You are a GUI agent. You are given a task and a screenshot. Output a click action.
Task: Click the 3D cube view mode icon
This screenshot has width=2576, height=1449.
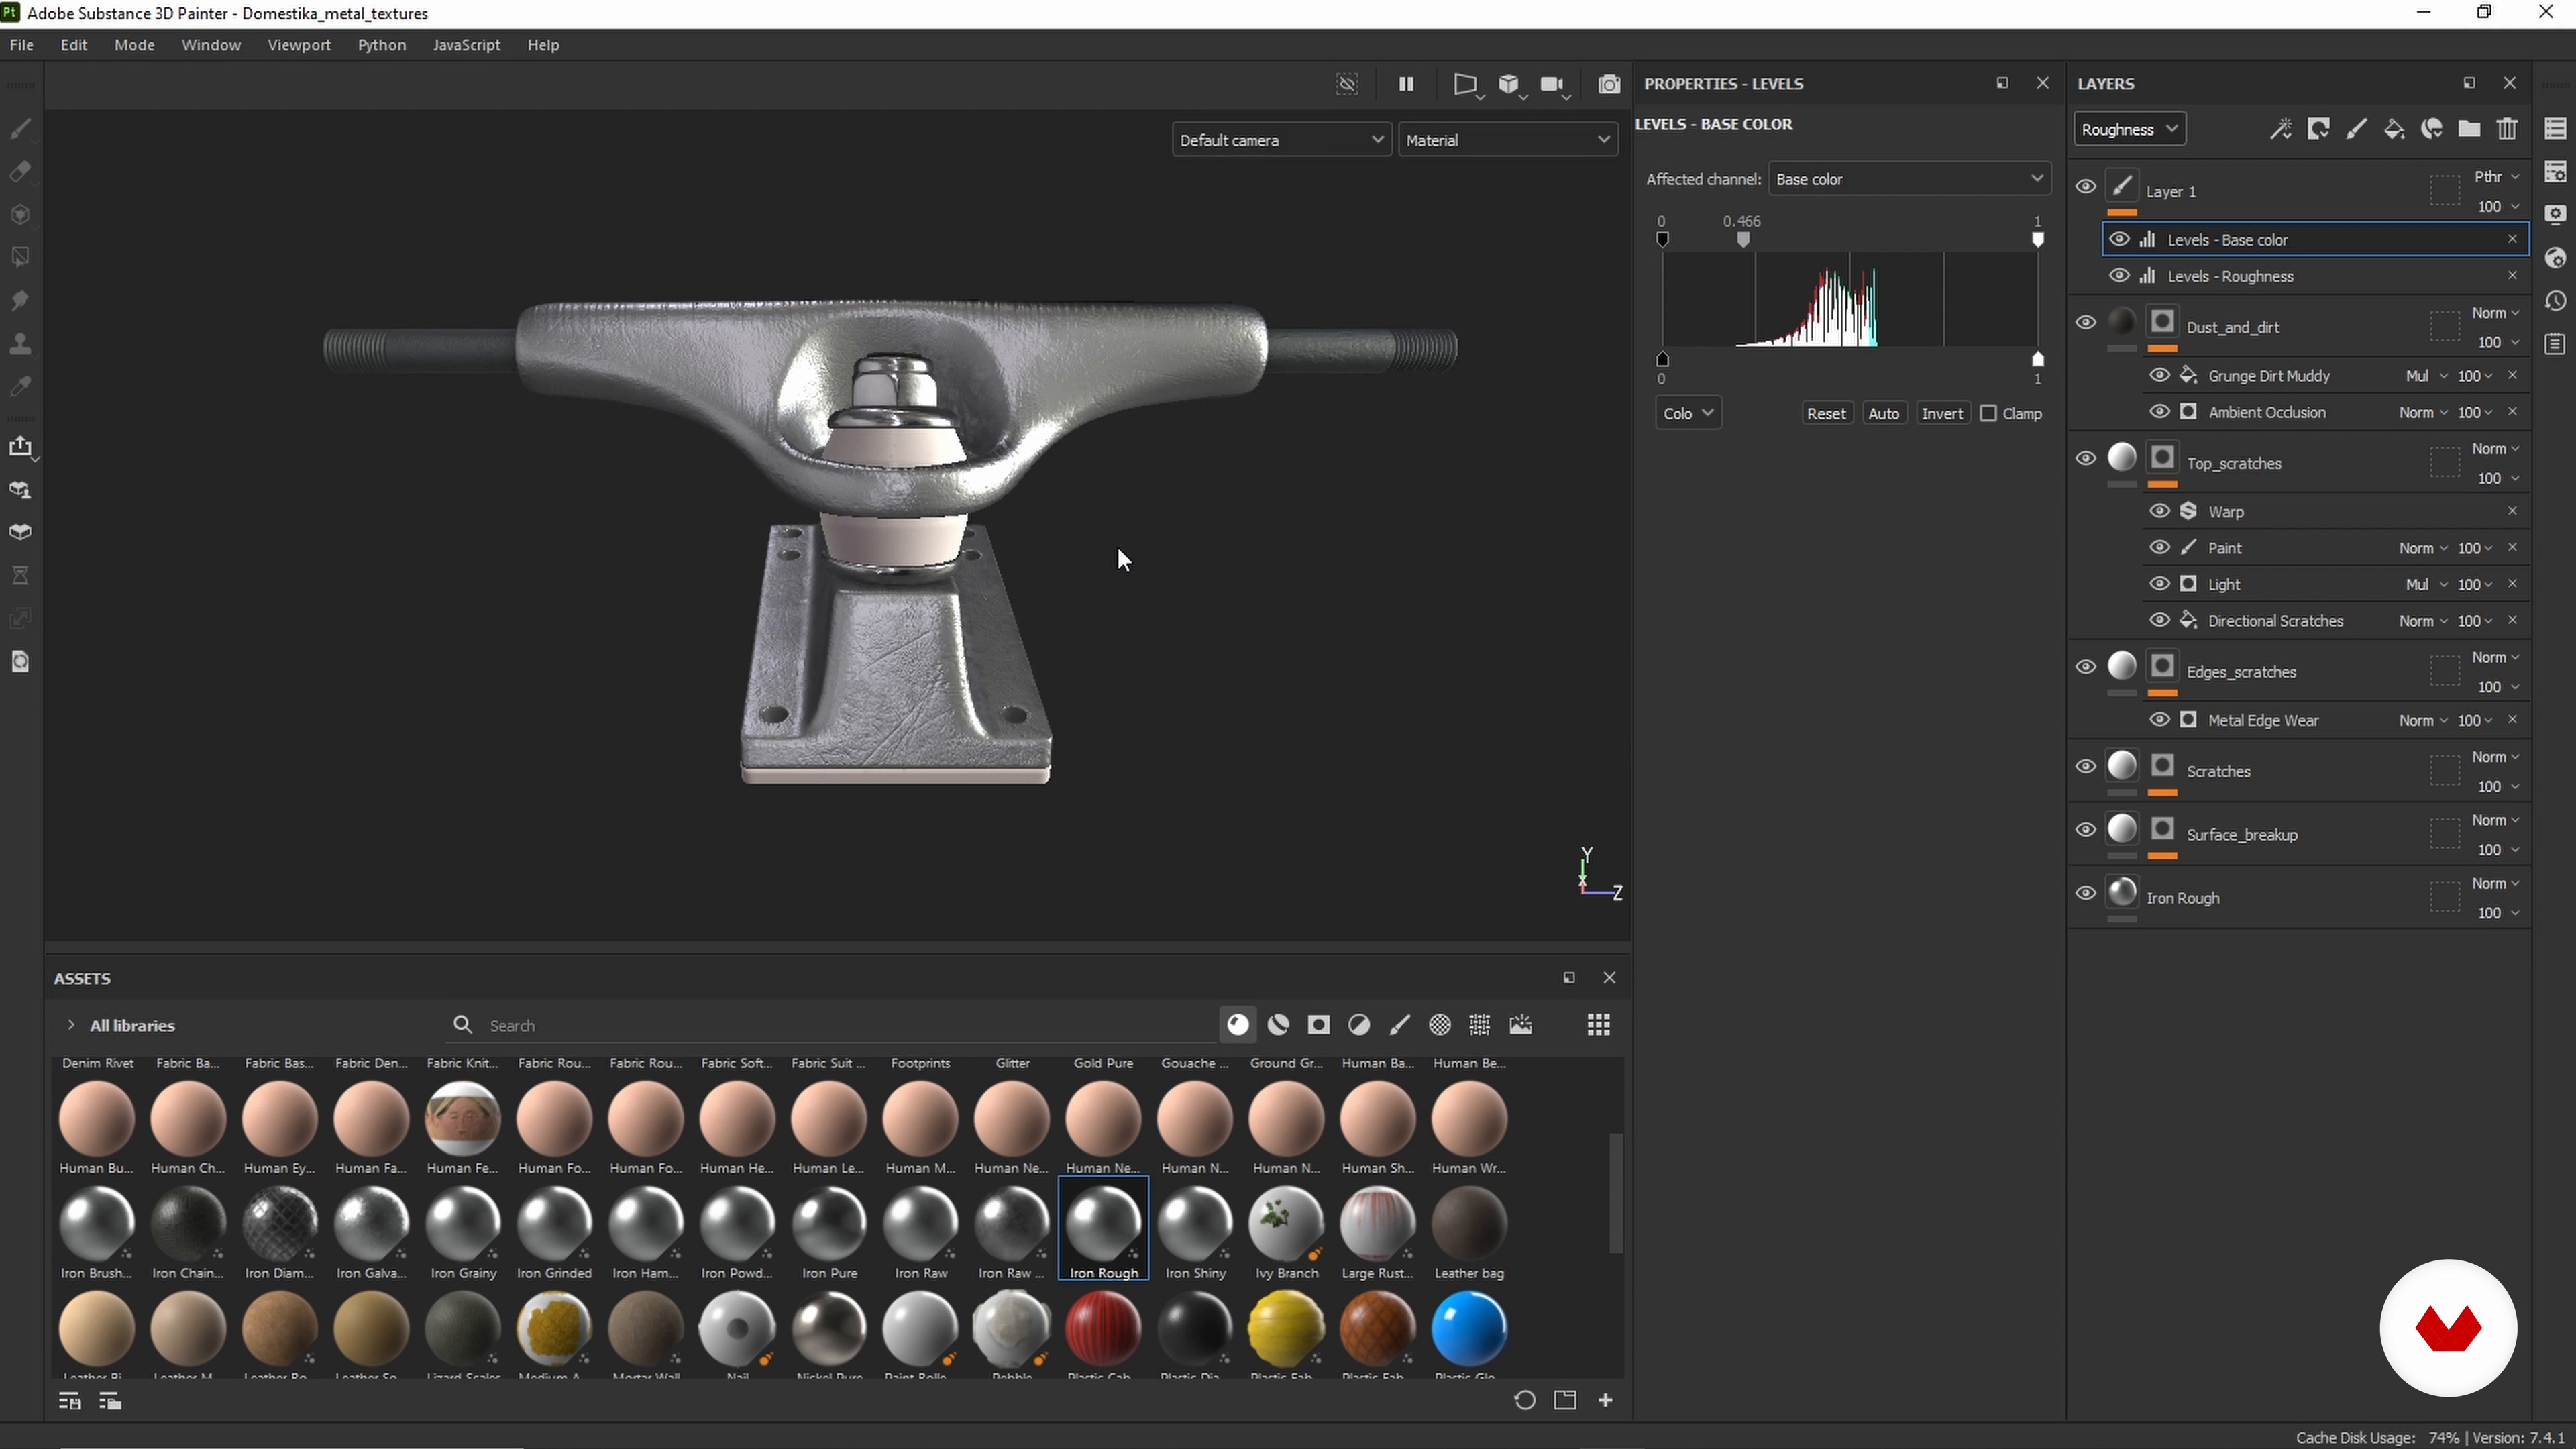coord(1509,84)
